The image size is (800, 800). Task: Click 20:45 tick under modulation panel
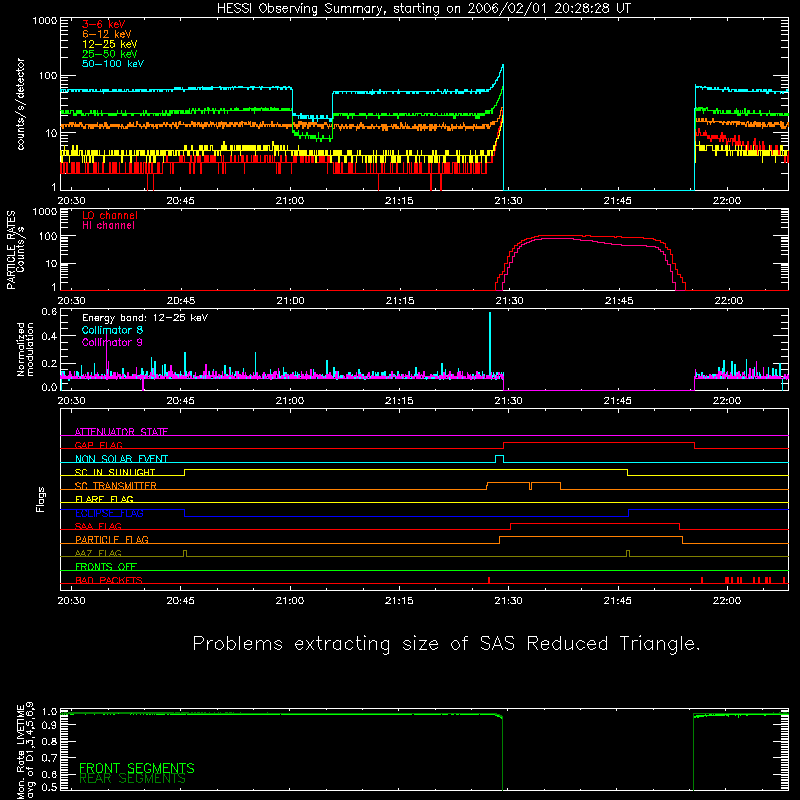coord(181,401)
